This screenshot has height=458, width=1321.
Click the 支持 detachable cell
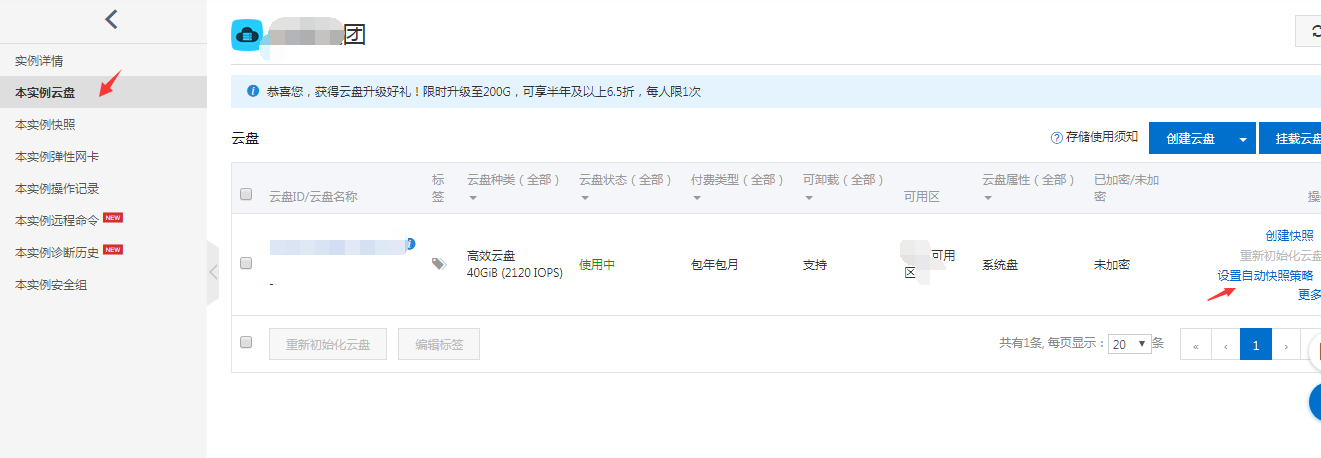tap(815, 265)
